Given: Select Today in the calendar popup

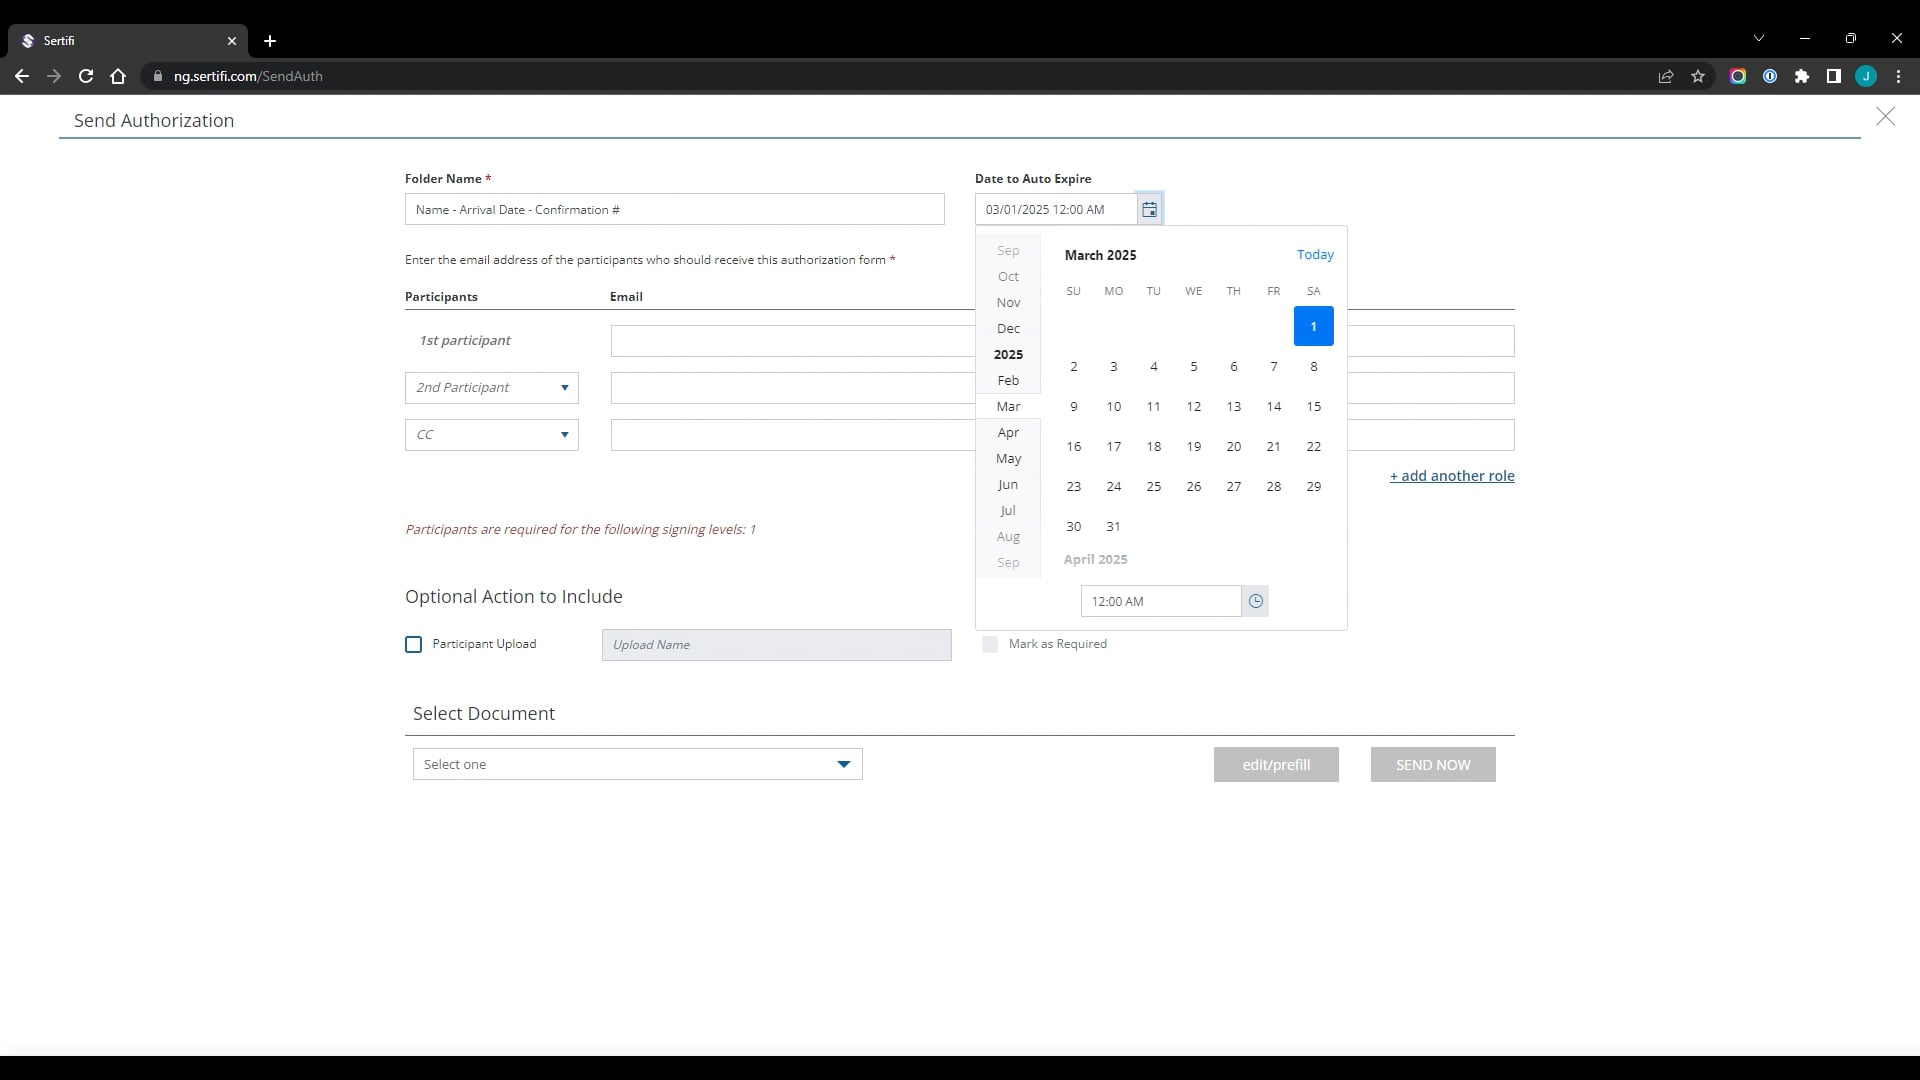Looking at the screenshot, I should point(1314,254).
